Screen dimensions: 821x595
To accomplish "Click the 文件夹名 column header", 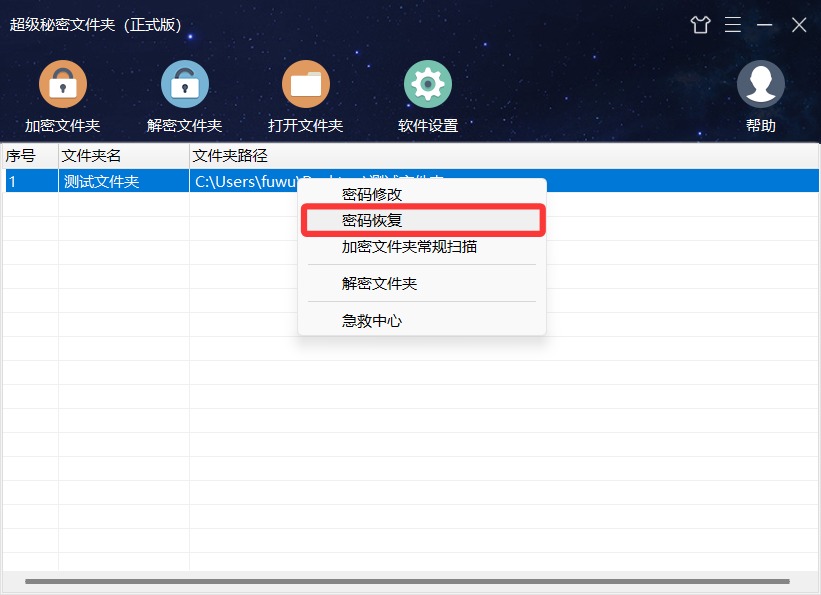I will pos(124,156).
